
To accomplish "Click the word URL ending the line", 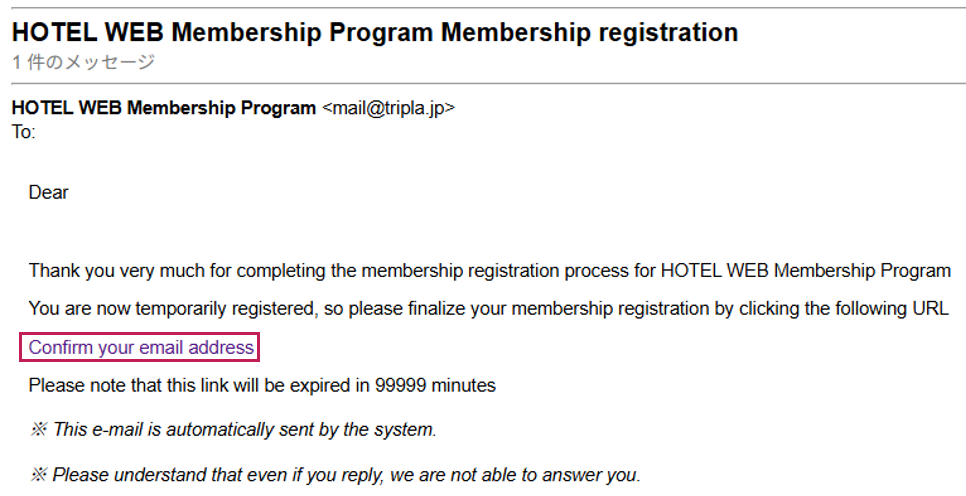I will click(929, 308).
